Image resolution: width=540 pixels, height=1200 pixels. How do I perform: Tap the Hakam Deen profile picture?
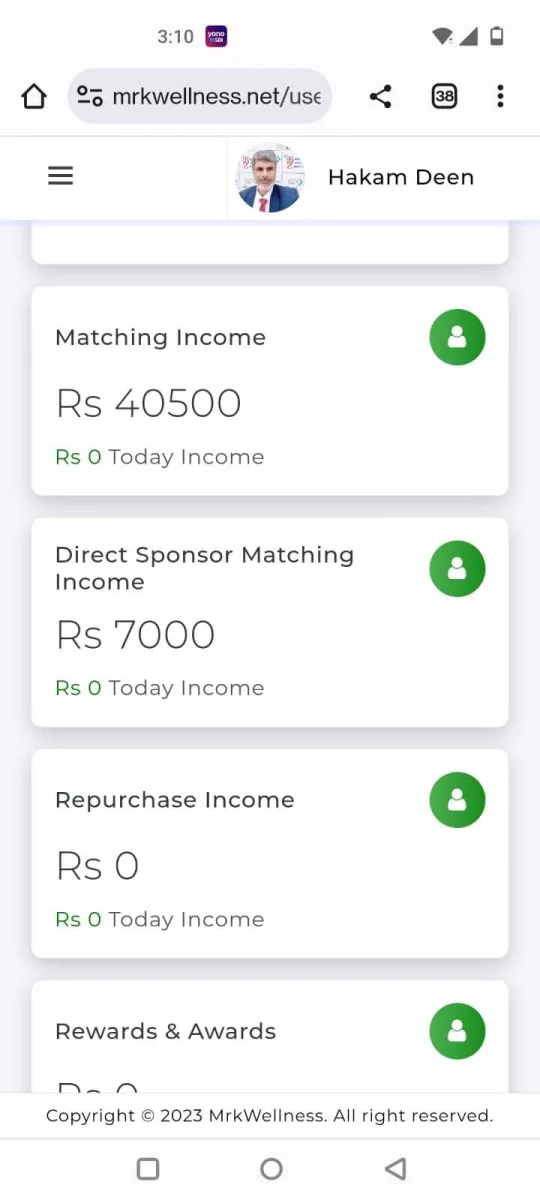(269, 177)
